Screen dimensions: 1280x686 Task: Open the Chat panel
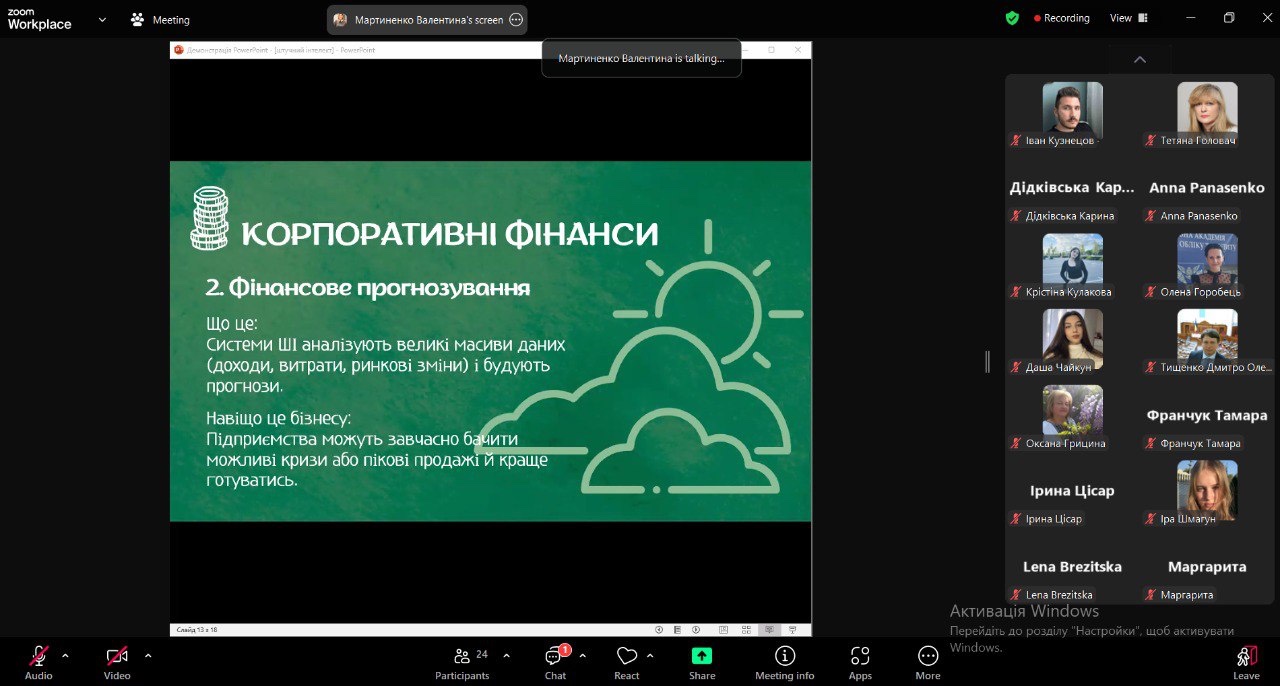tap(555, 662)
